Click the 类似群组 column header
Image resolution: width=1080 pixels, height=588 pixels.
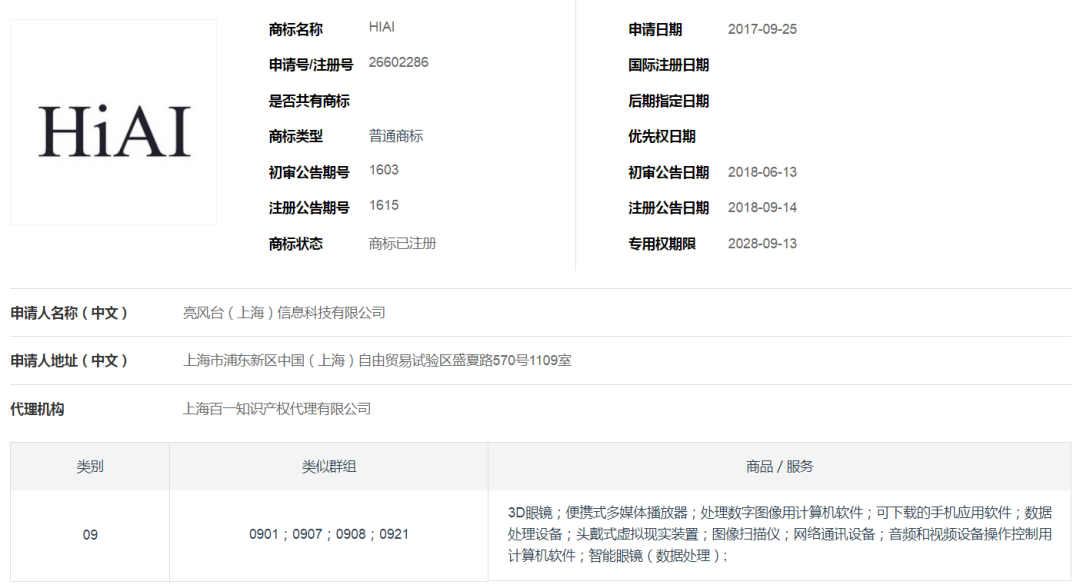[x=329, y=467]
